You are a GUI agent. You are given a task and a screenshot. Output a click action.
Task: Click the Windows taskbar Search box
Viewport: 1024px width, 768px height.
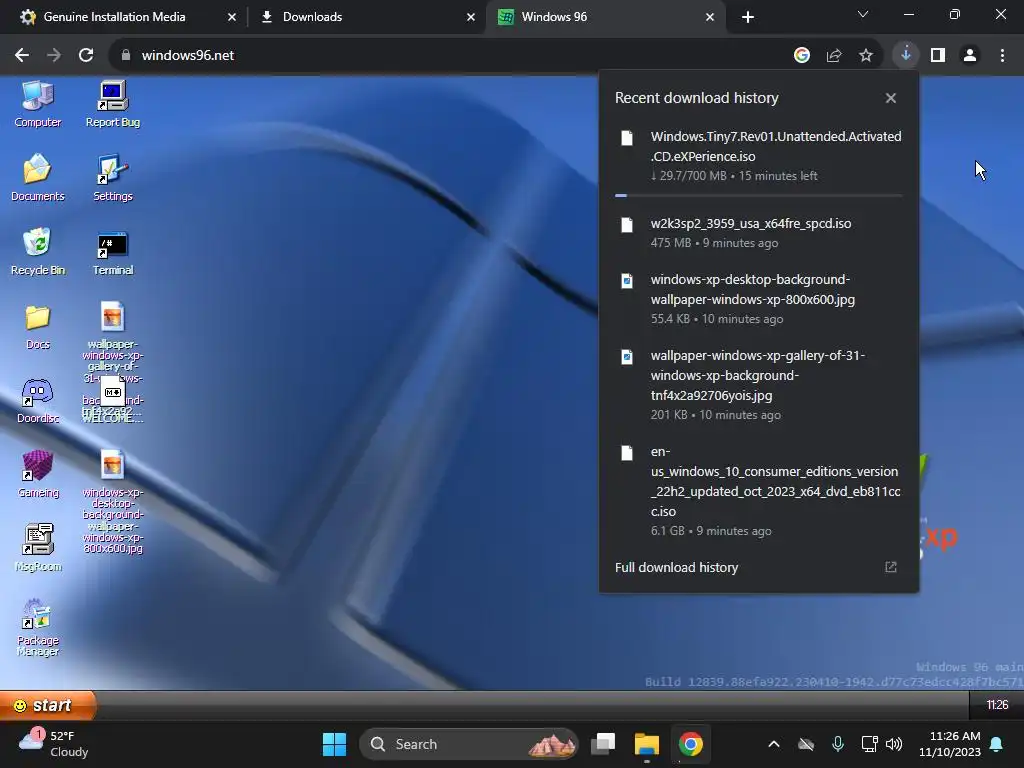[x=469, y=744]
